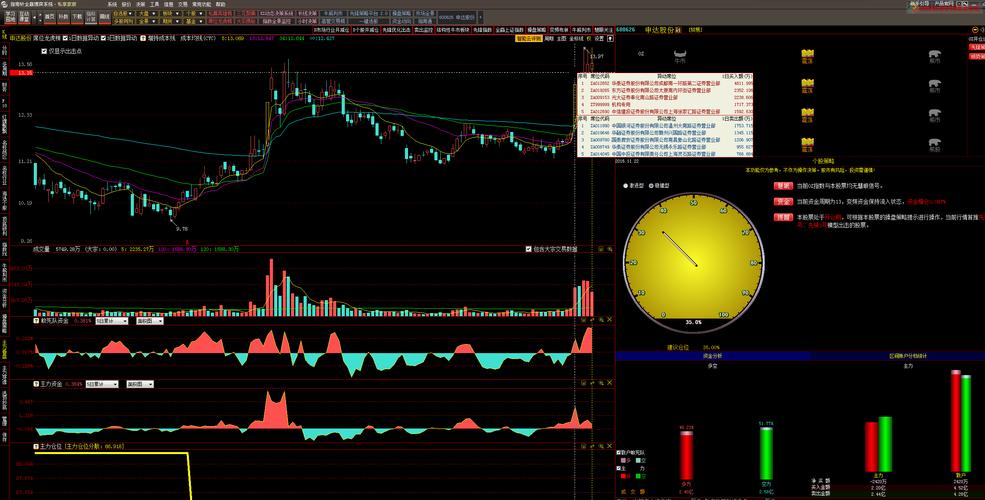Toggle the 1日数据异动 checkbox

pyautogui.click(x=65, y=38)
